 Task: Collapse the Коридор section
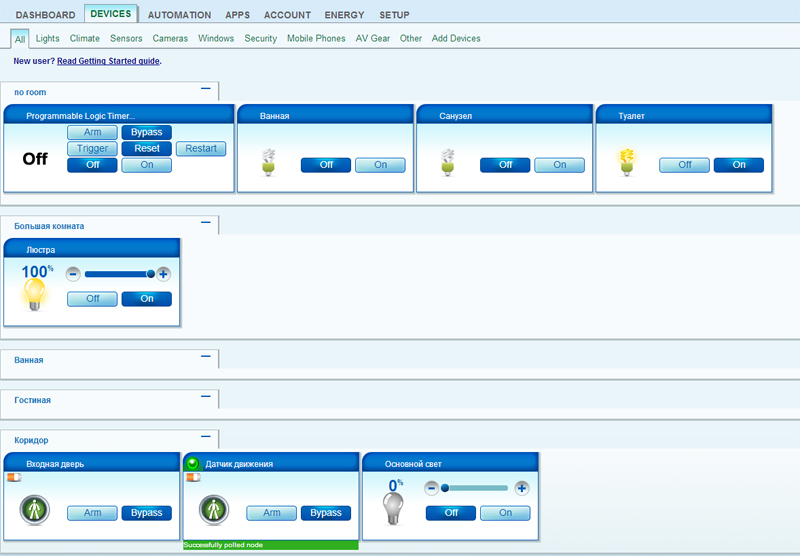point(206,437)
